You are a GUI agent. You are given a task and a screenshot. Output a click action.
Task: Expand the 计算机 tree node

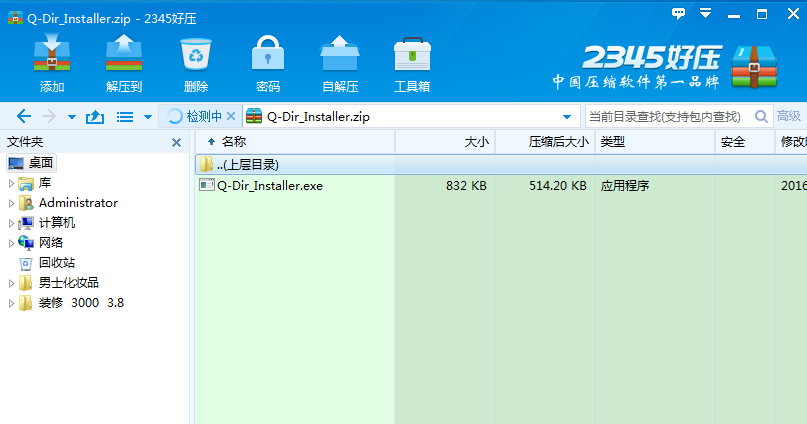coord(11,223)
